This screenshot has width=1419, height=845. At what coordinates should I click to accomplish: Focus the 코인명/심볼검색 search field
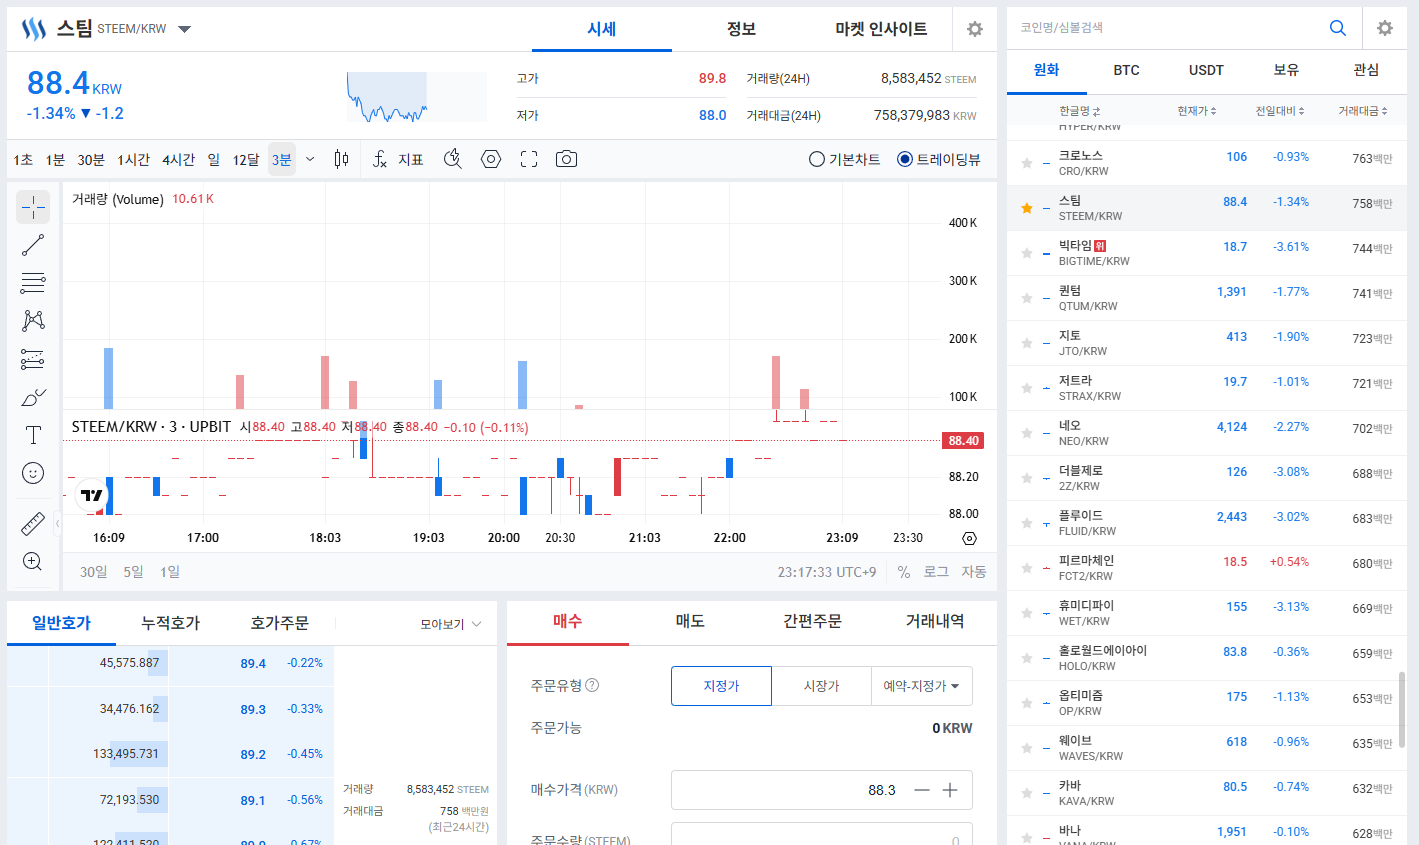(x=1166, y=28)
